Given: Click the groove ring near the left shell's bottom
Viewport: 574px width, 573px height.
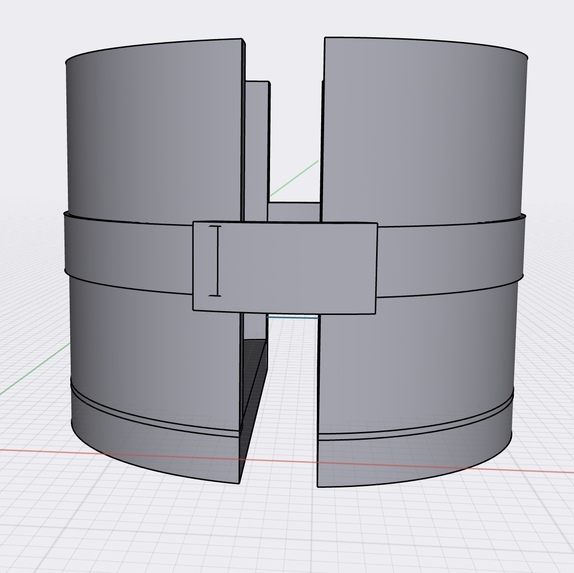Looking at the screenshot, I should coord(155,416).
